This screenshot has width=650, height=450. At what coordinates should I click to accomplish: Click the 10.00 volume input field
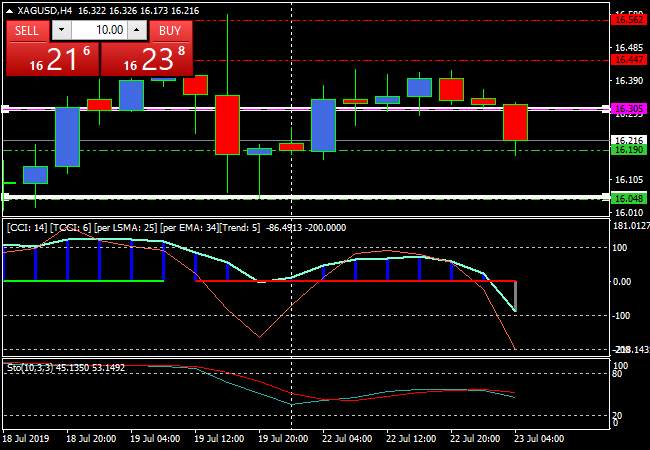(100, 30)
